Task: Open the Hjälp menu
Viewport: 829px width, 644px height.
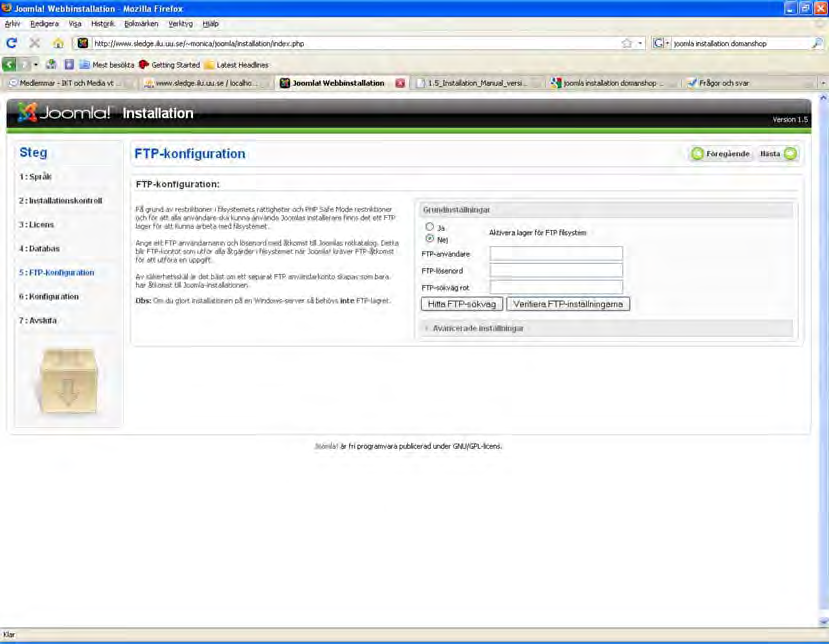Action: click(210, 24)
